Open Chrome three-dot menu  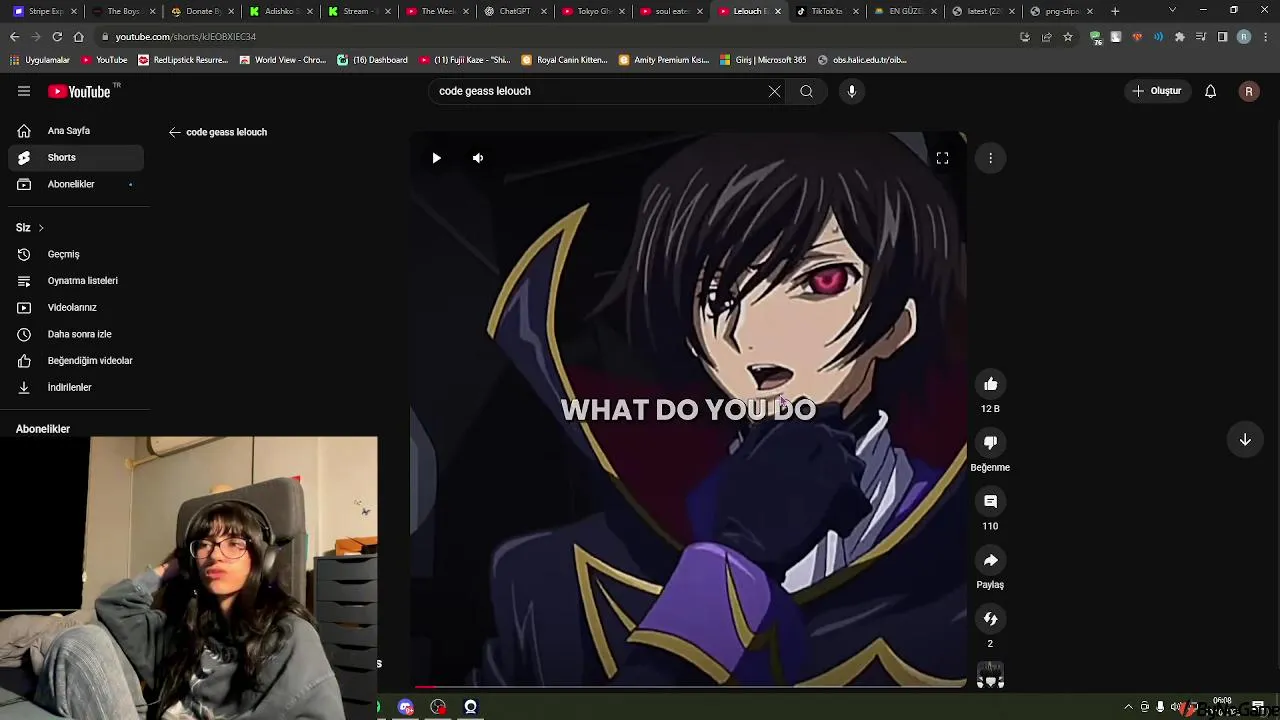[x=1264, y=37]
